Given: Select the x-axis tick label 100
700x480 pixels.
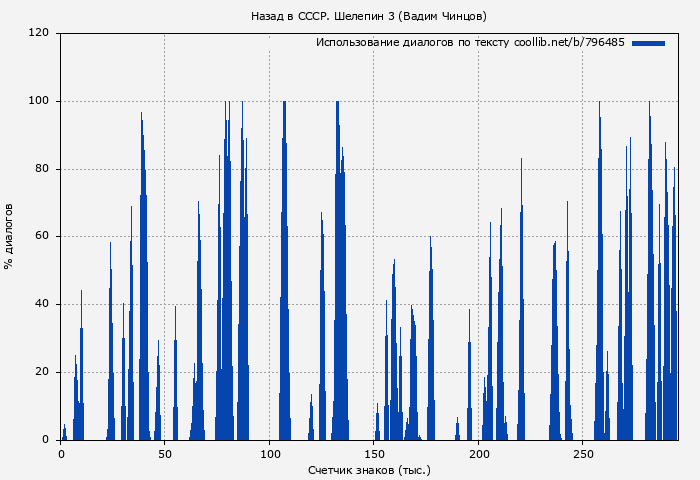Looking at the screenshot, I should (270, 454).
